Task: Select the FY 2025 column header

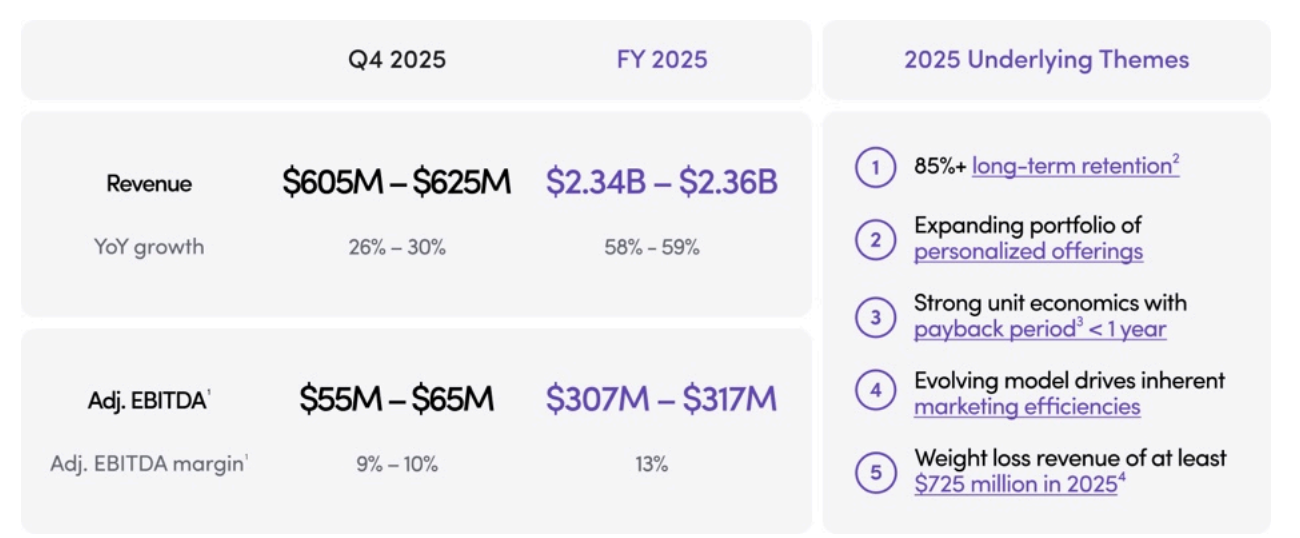Action: [x=662, y=60]
